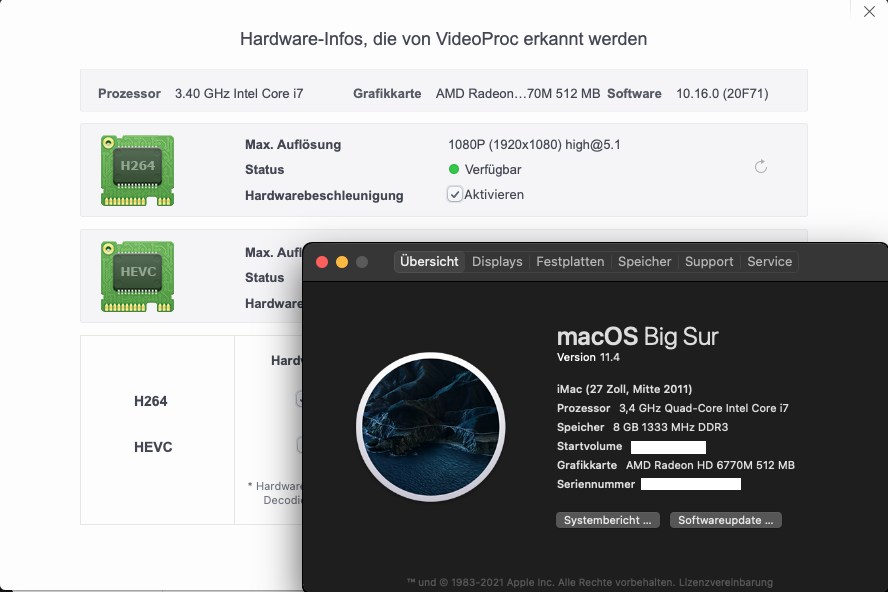
Task: Click the 'macOS Big Sur' title
Action: tap(638, 337)
